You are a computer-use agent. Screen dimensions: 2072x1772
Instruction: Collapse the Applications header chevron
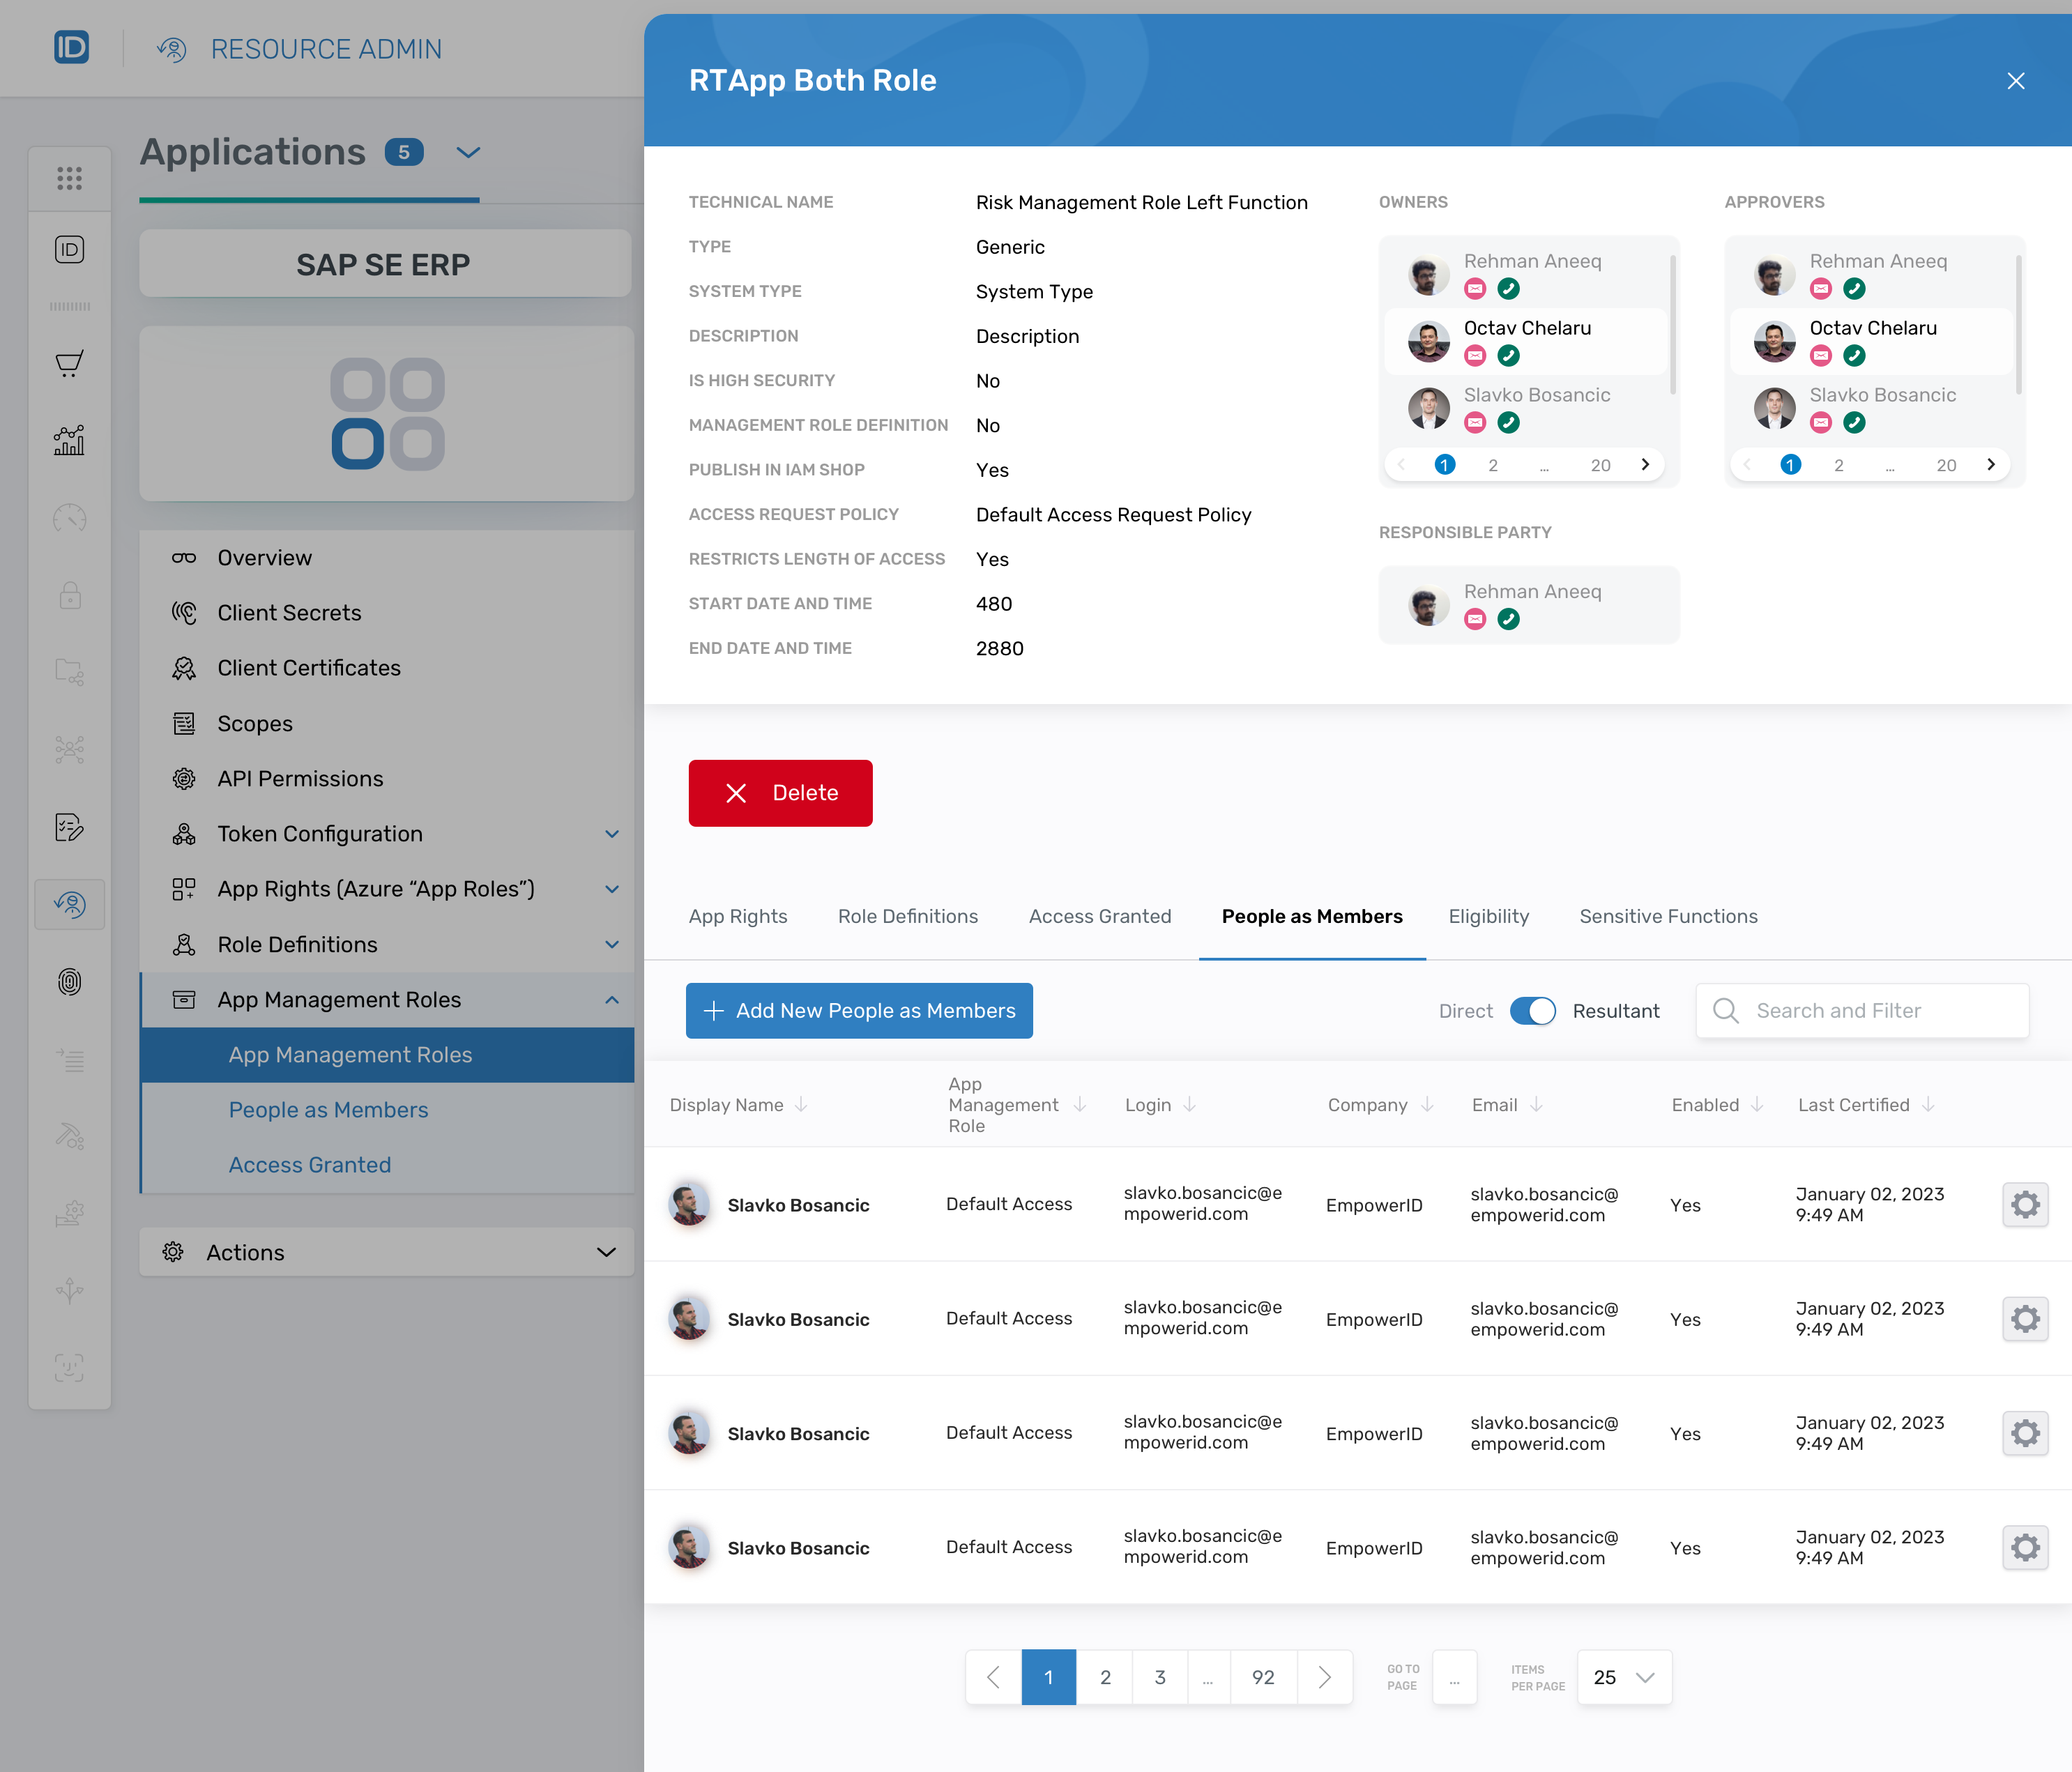click(x=467, y=153)
